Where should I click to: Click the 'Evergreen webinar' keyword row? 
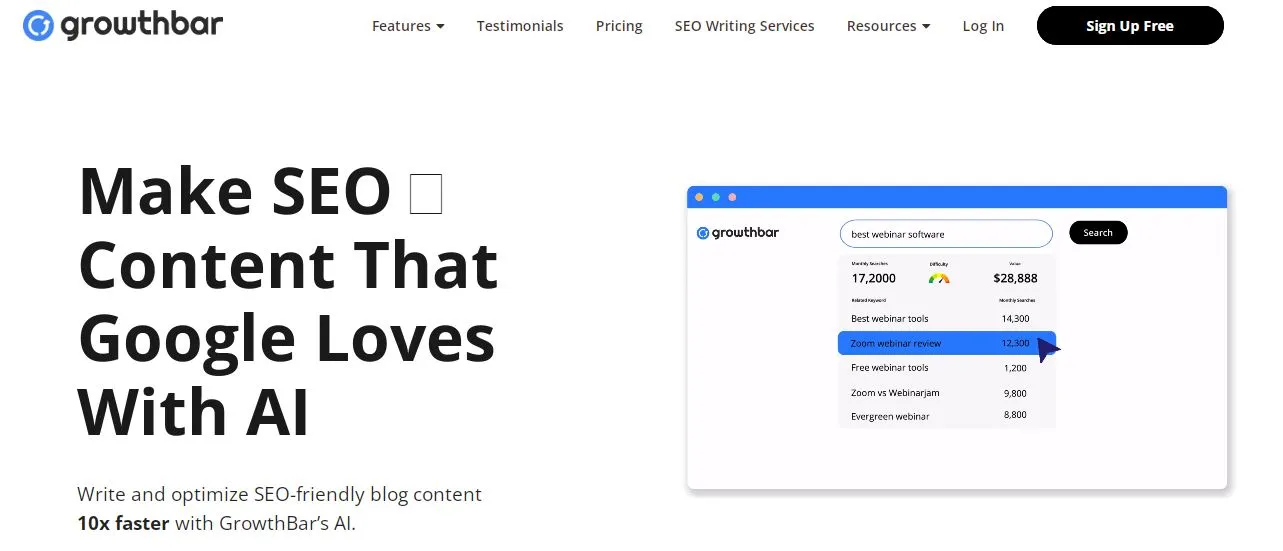click(x=946, y=416)
